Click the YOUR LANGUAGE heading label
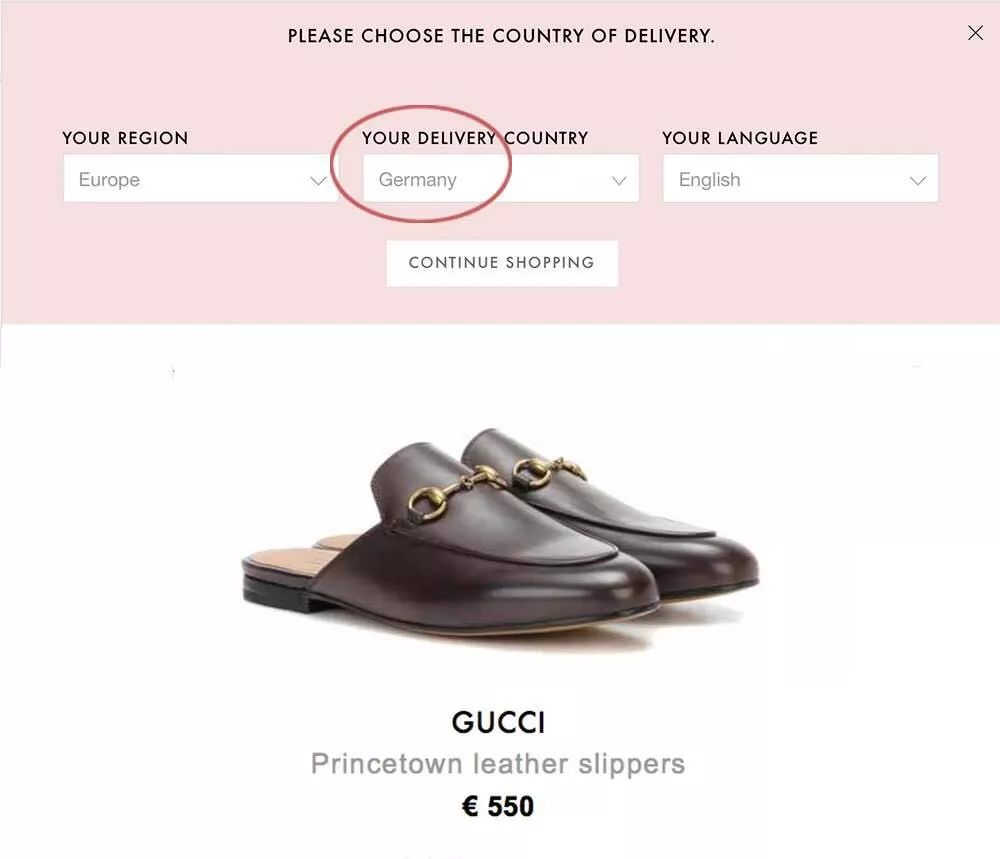This screenshot has height=859, width=1000. point(740,138)
